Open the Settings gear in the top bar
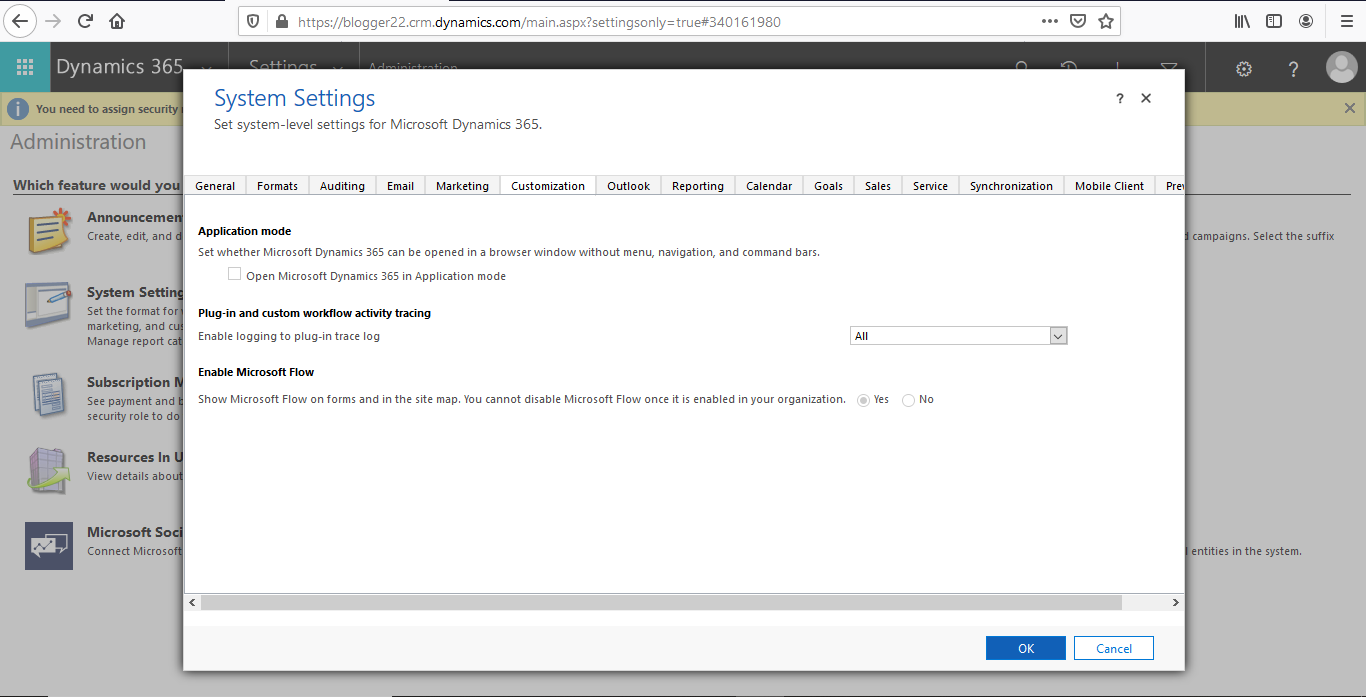 pyautogui.click(x=1243, y=67)
